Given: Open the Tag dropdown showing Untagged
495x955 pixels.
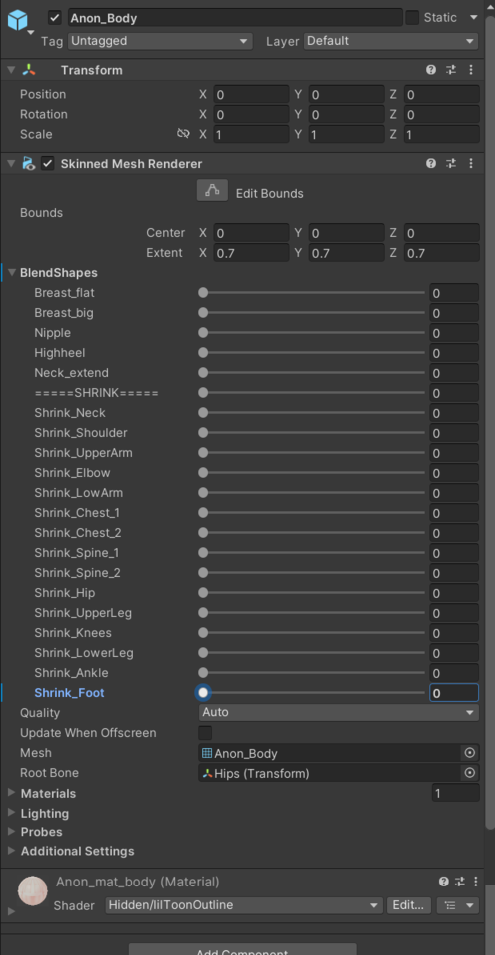Looking at the screenshot, I should pyautogui.click(x=160, y=41).
